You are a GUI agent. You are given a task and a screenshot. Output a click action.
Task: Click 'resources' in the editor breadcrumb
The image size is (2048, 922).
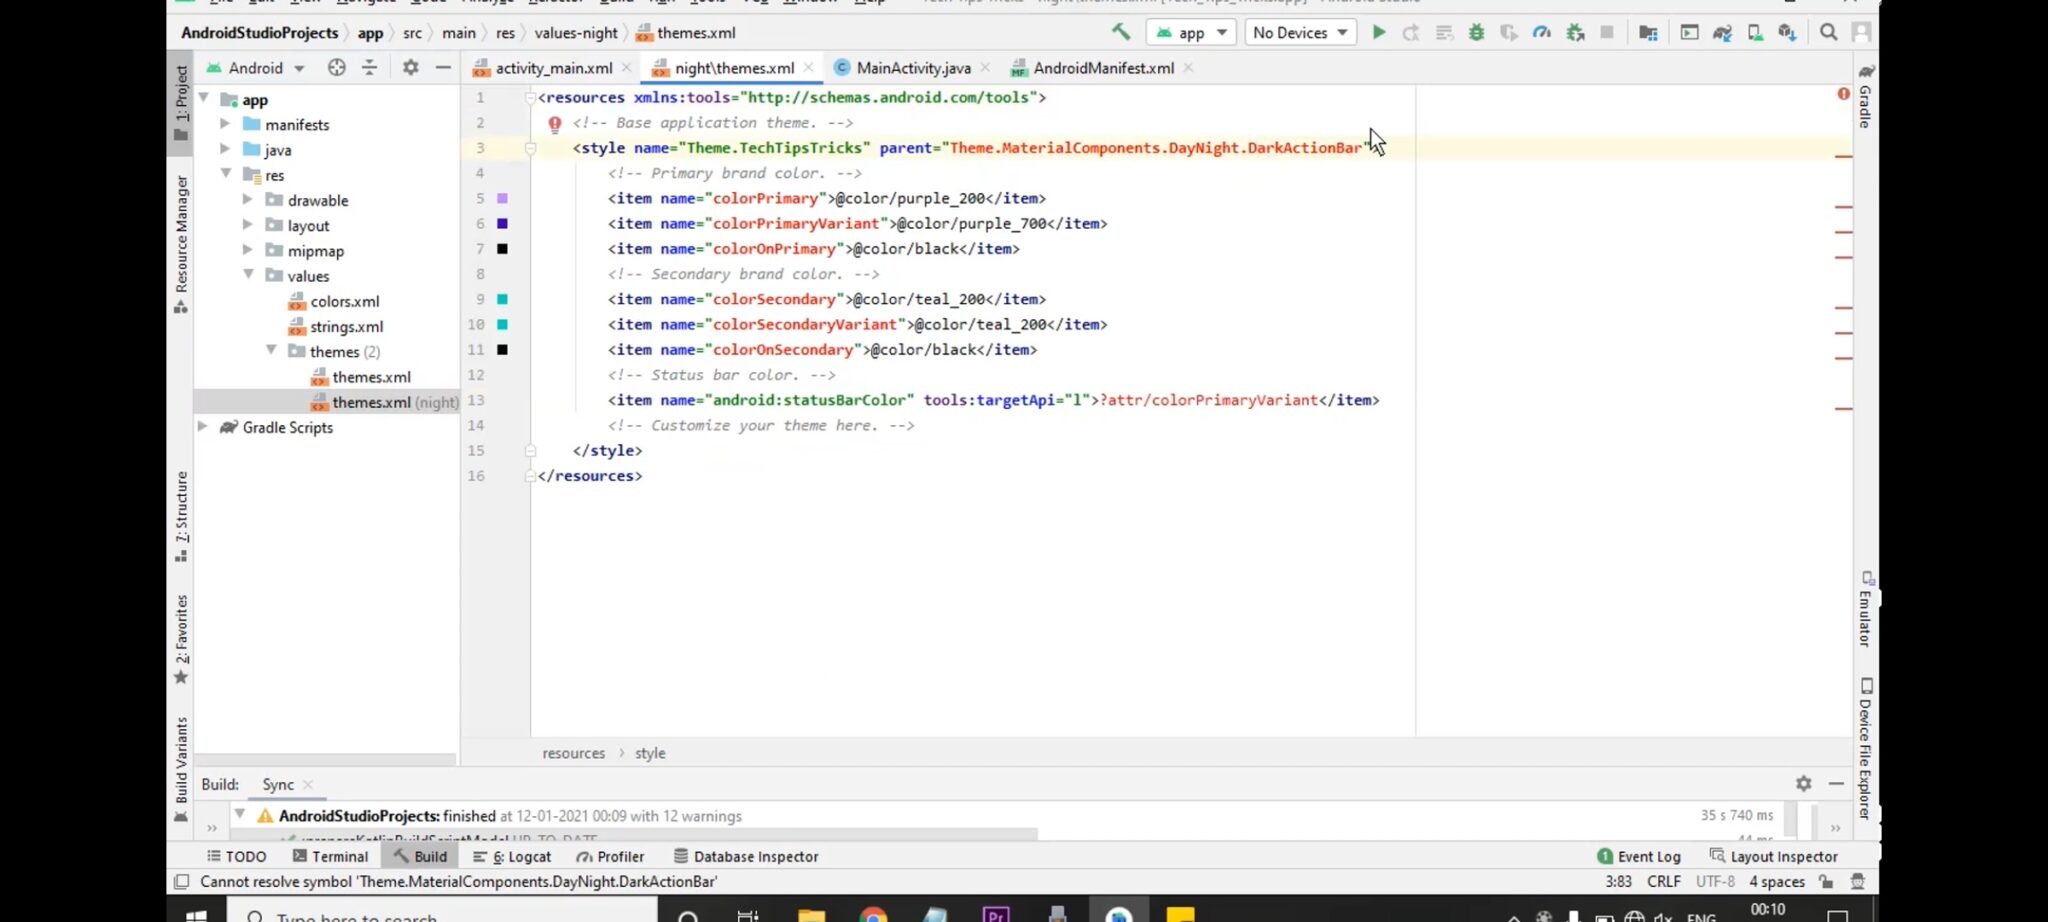[x=573, y=753]
